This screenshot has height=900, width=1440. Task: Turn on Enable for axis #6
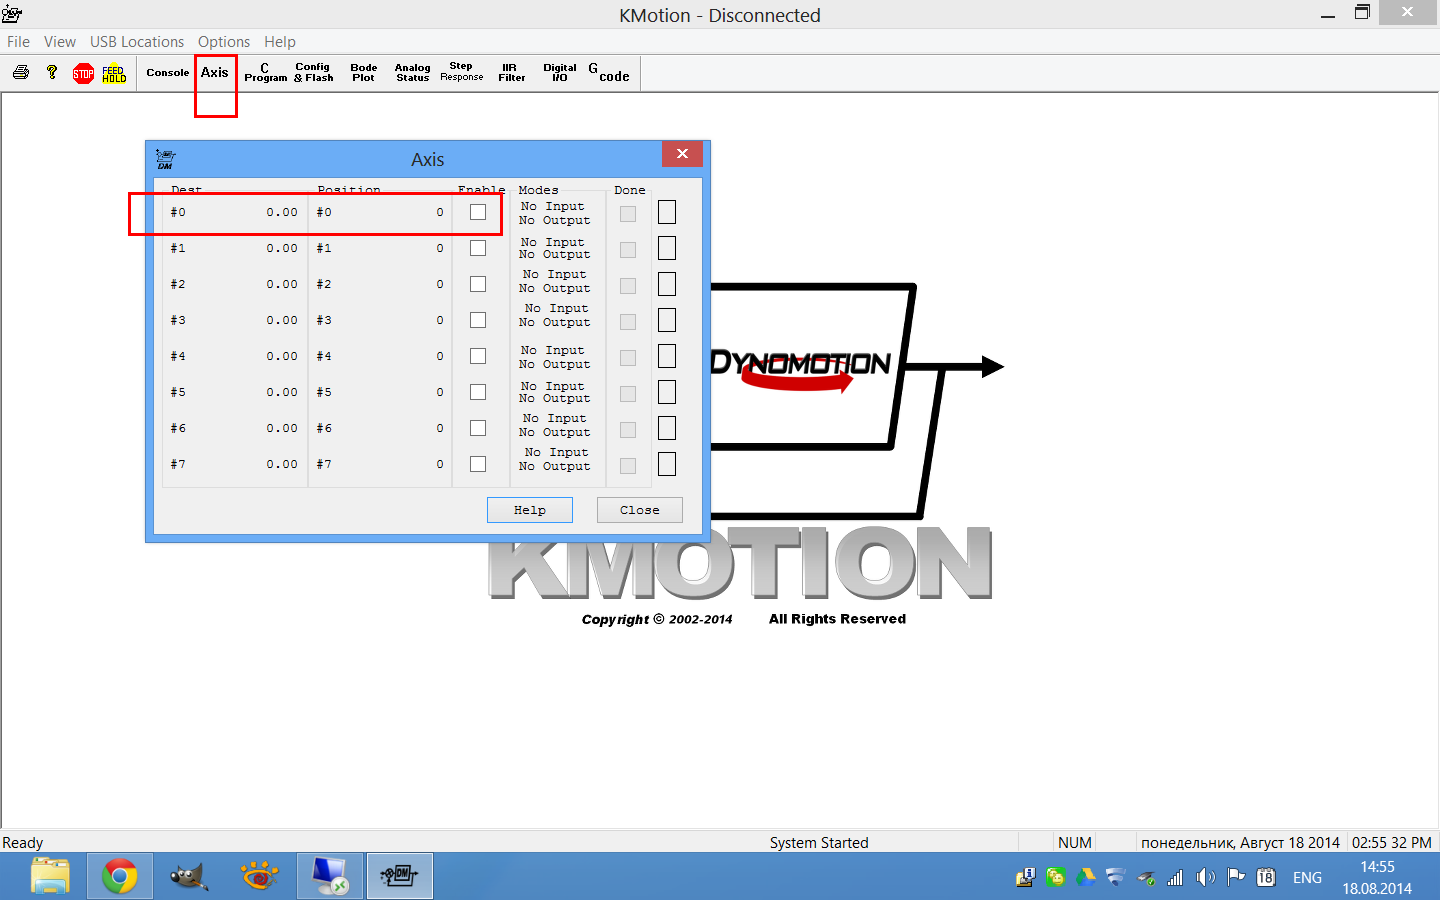[x=478, y=428]
